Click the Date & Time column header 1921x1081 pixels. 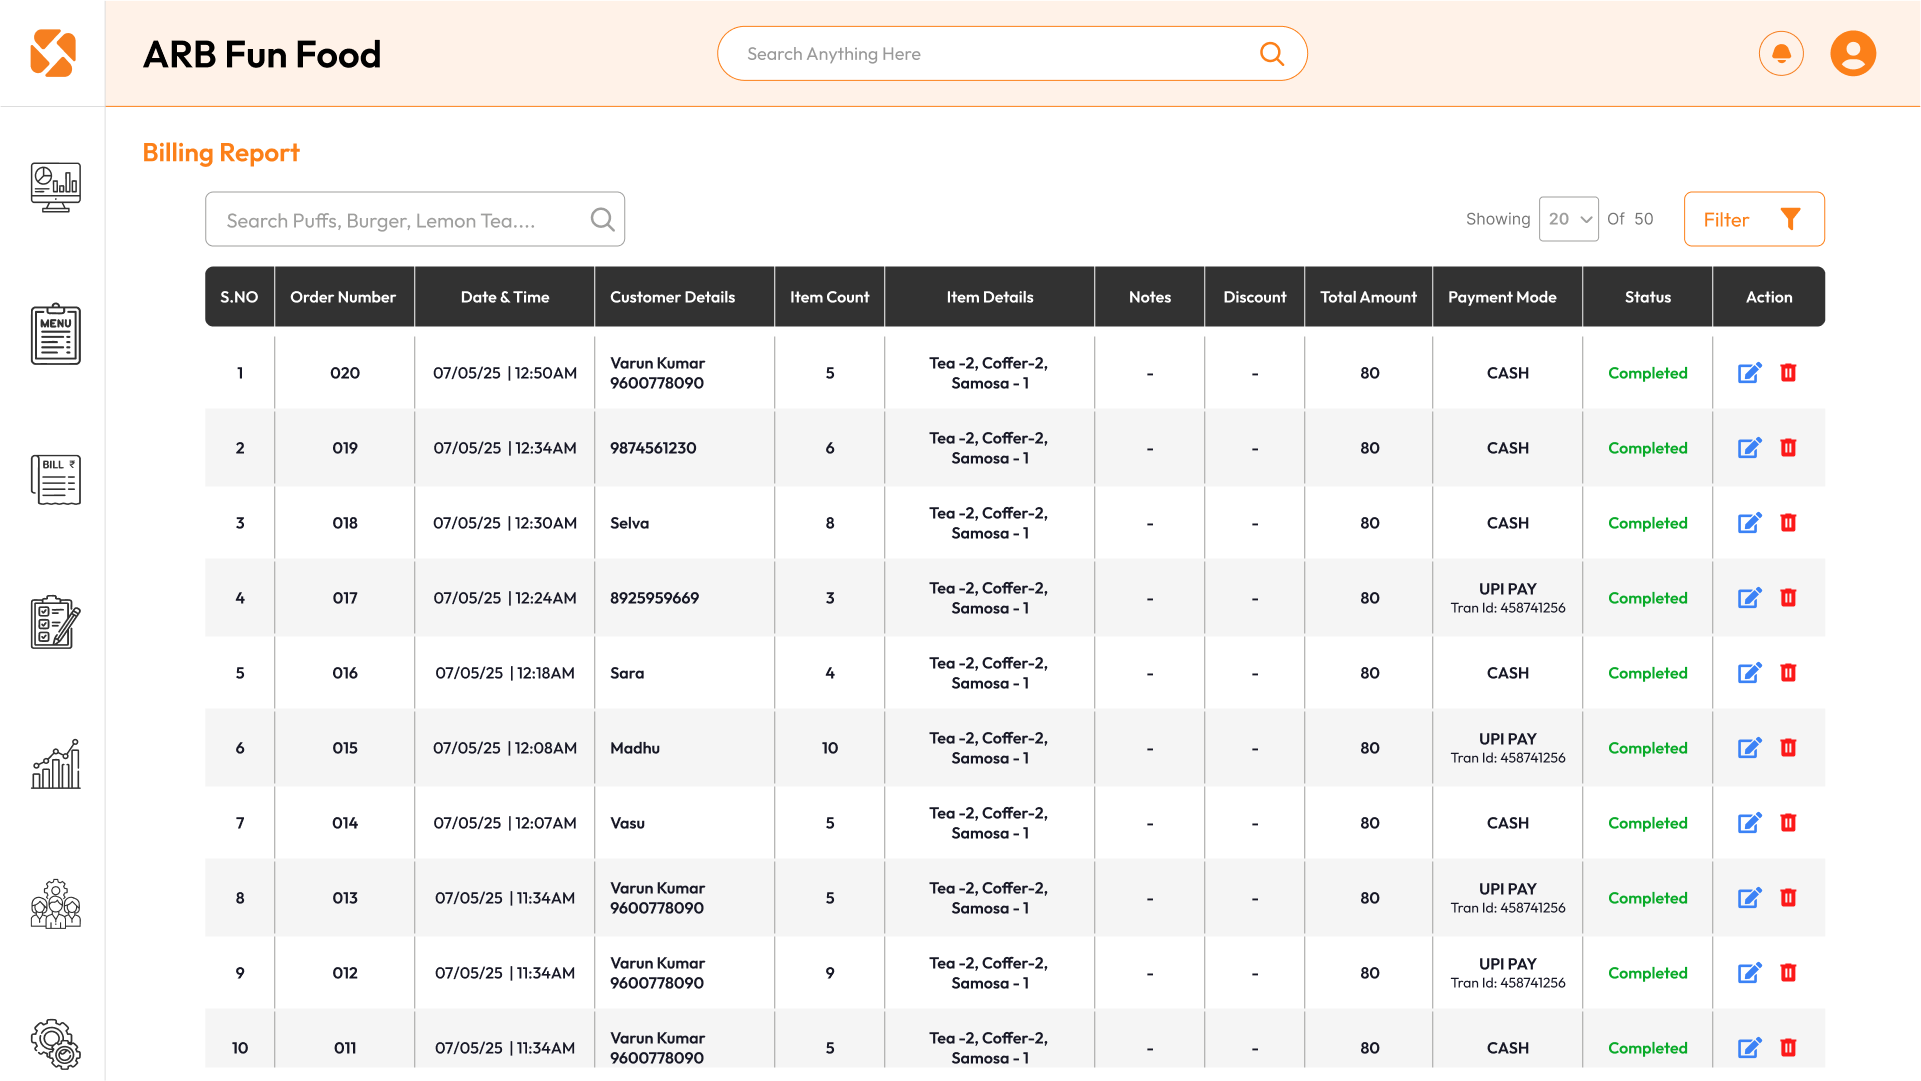505,297
